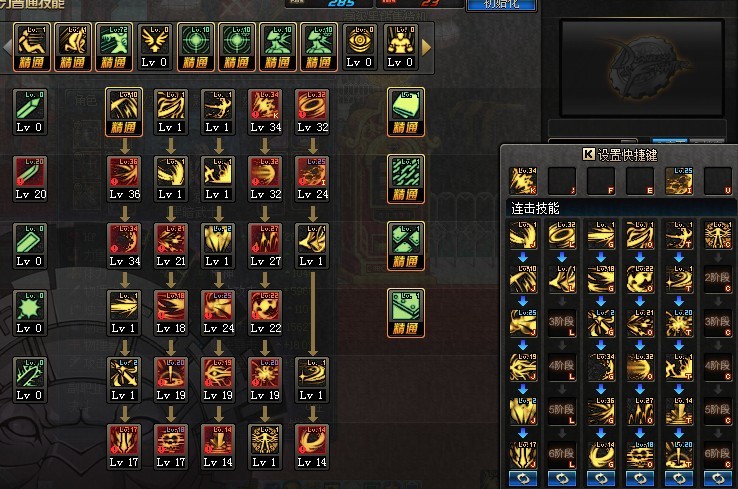Click the I hotkey slot with Lv 25 skill

point(679,181)
